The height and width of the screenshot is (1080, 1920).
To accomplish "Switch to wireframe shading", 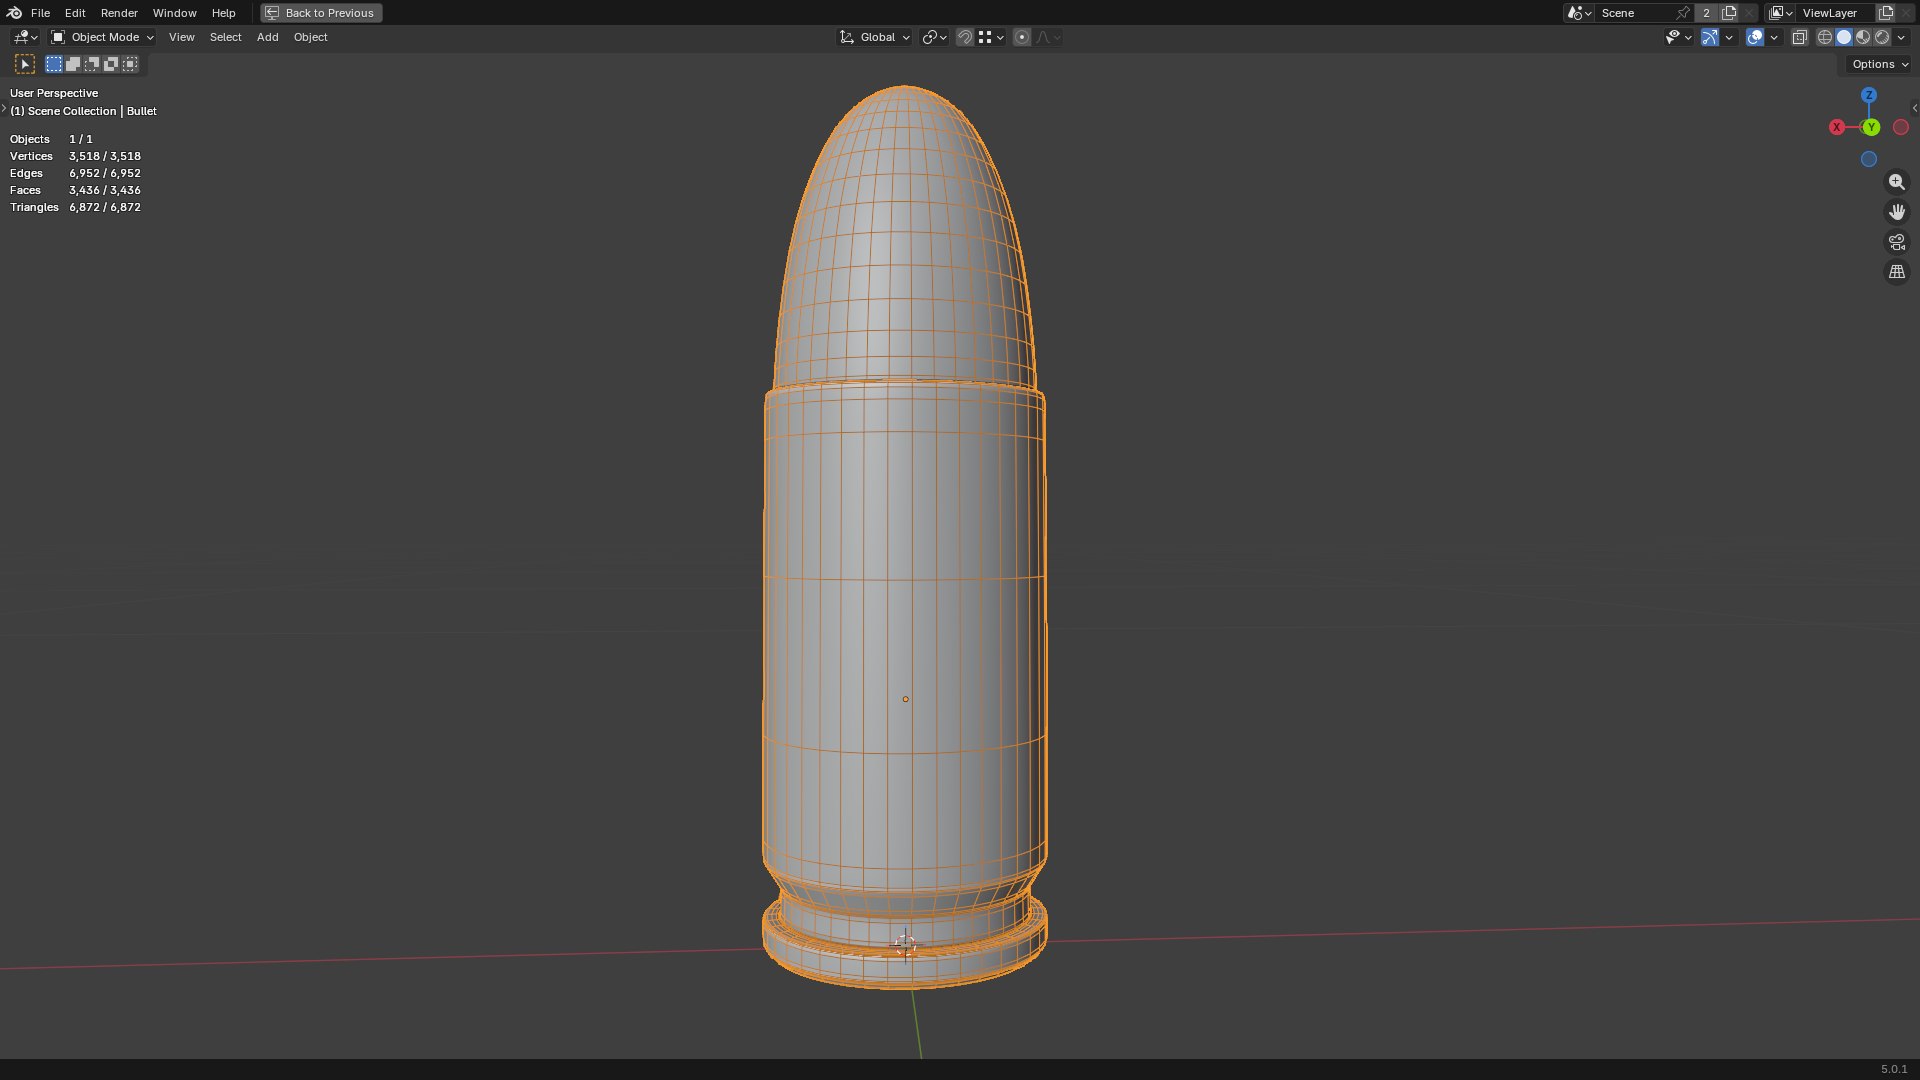I will pos(1825,37).
